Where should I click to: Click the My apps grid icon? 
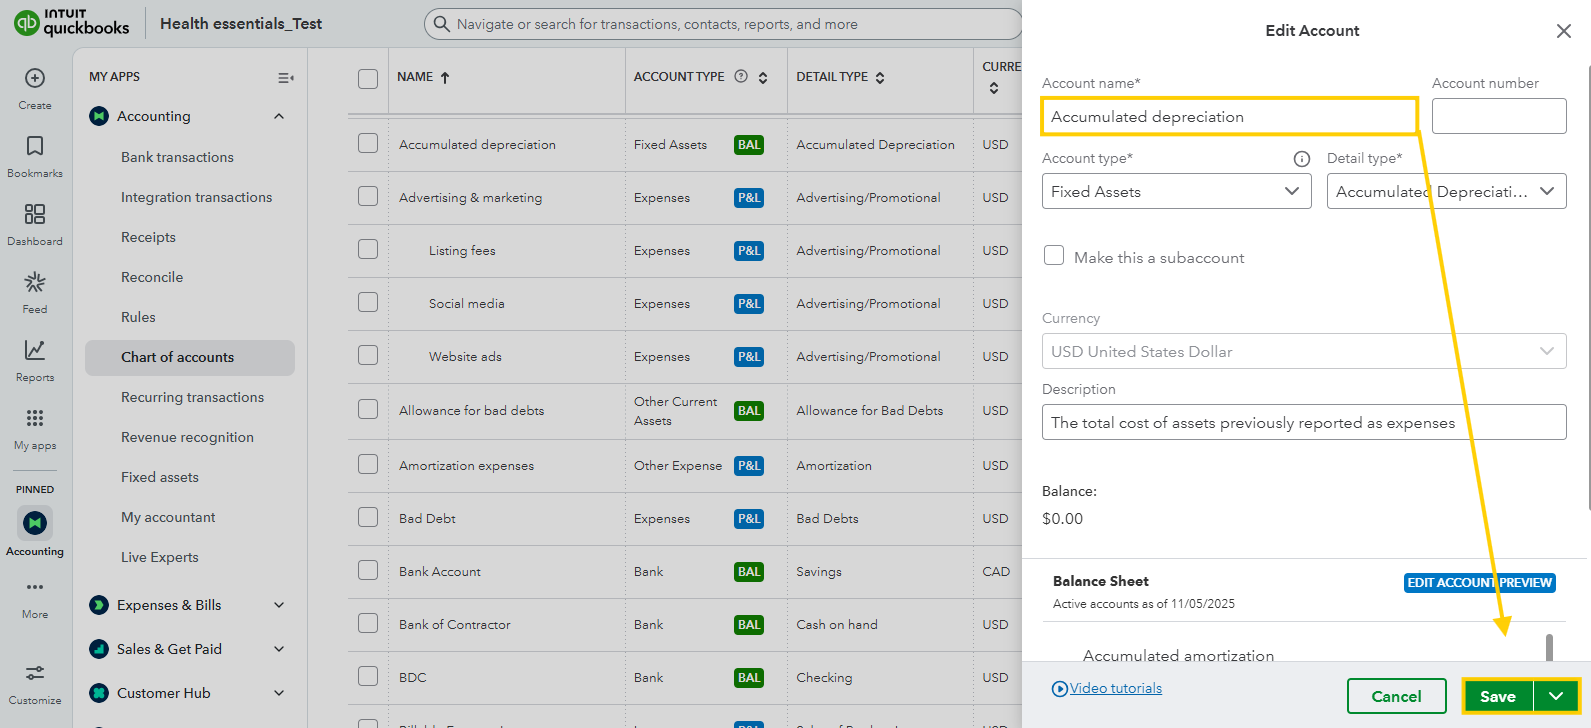click(35, 419)
